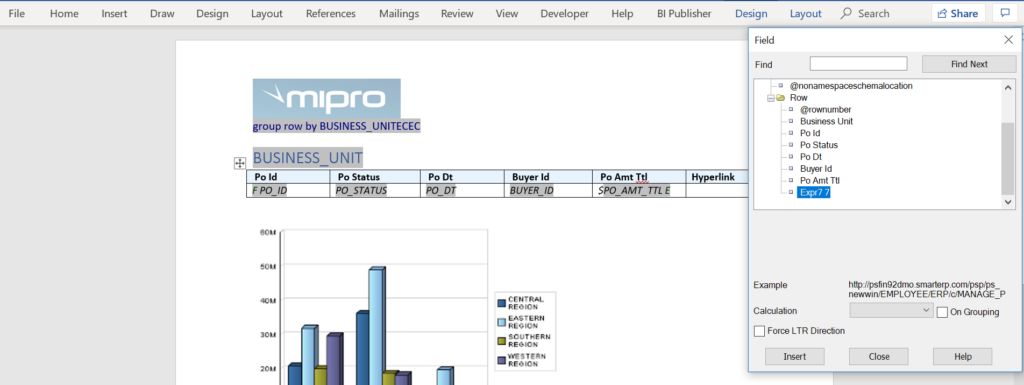Switch to the Home ribbon tab

pos(64,13)
